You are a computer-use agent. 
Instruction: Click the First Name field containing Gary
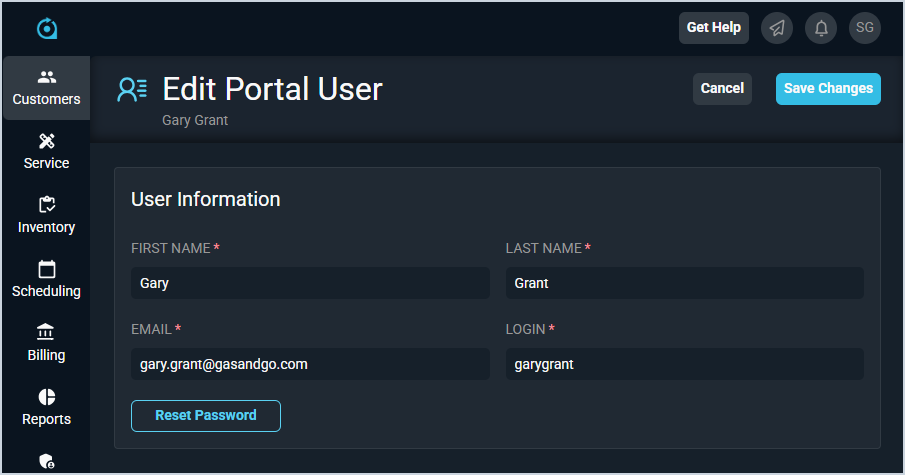coord(311,283)
